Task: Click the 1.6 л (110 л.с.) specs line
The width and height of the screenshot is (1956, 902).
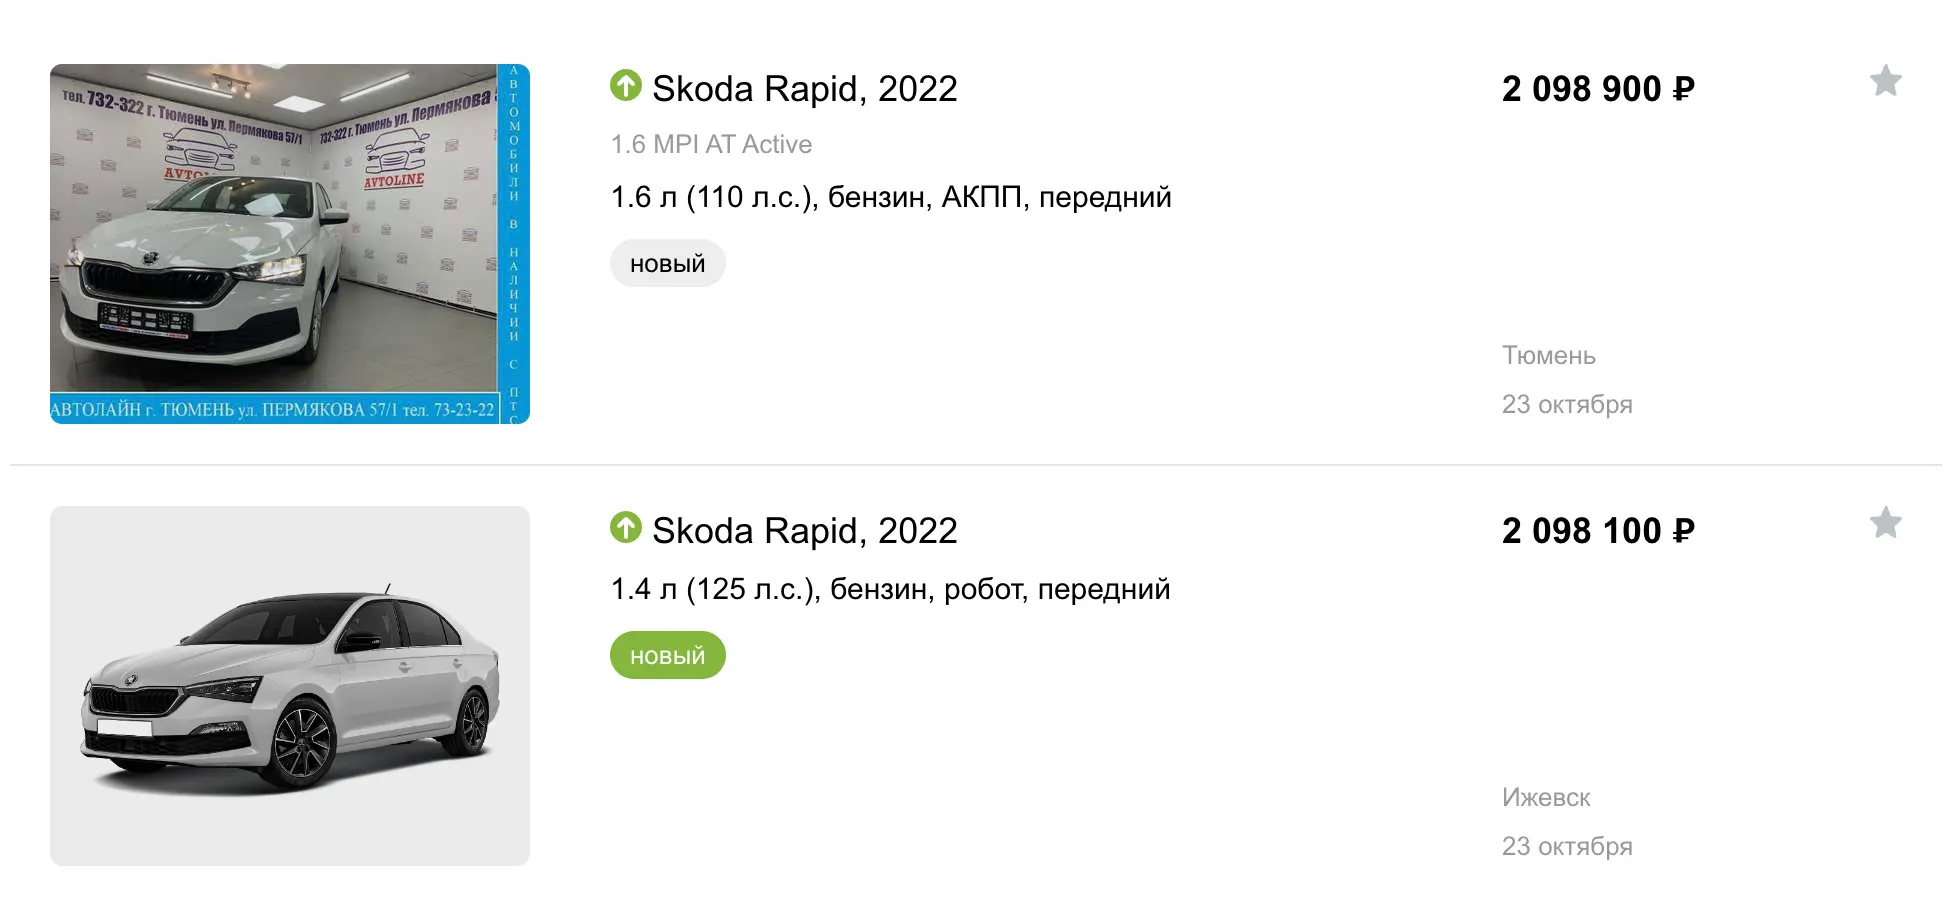Action: pyautogui.click(x=890, y=198)
